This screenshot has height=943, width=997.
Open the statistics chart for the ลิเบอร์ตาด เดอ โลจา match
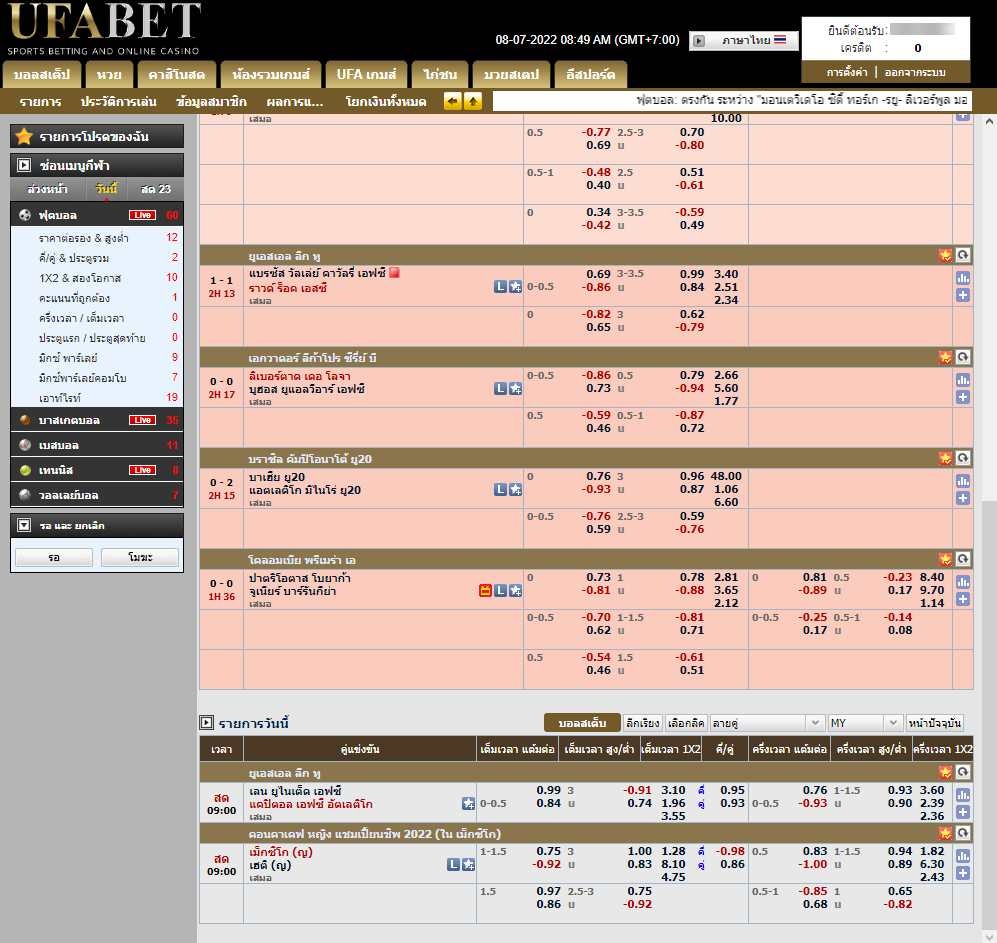(x=963, y=380)
